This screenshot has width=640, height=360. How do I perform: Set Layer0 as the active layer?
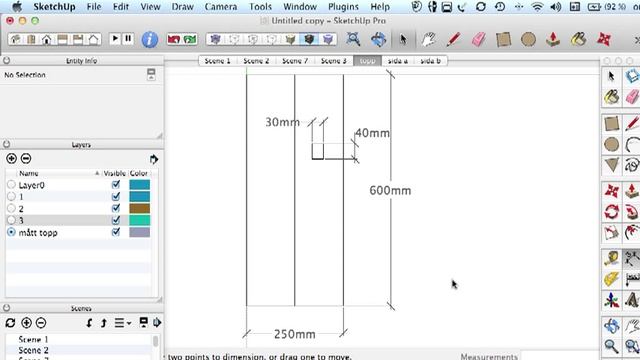(11, 184)
